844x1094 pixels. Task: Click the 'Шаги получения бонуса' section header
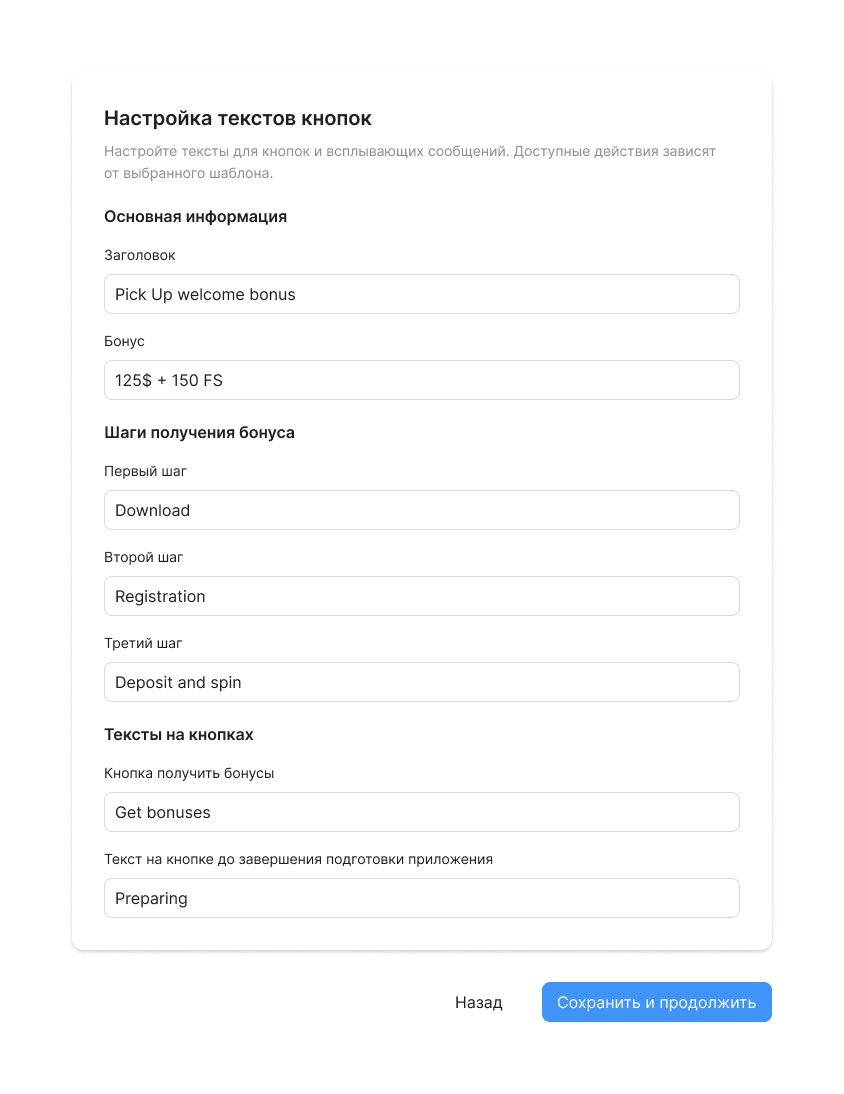click(199, 433)
